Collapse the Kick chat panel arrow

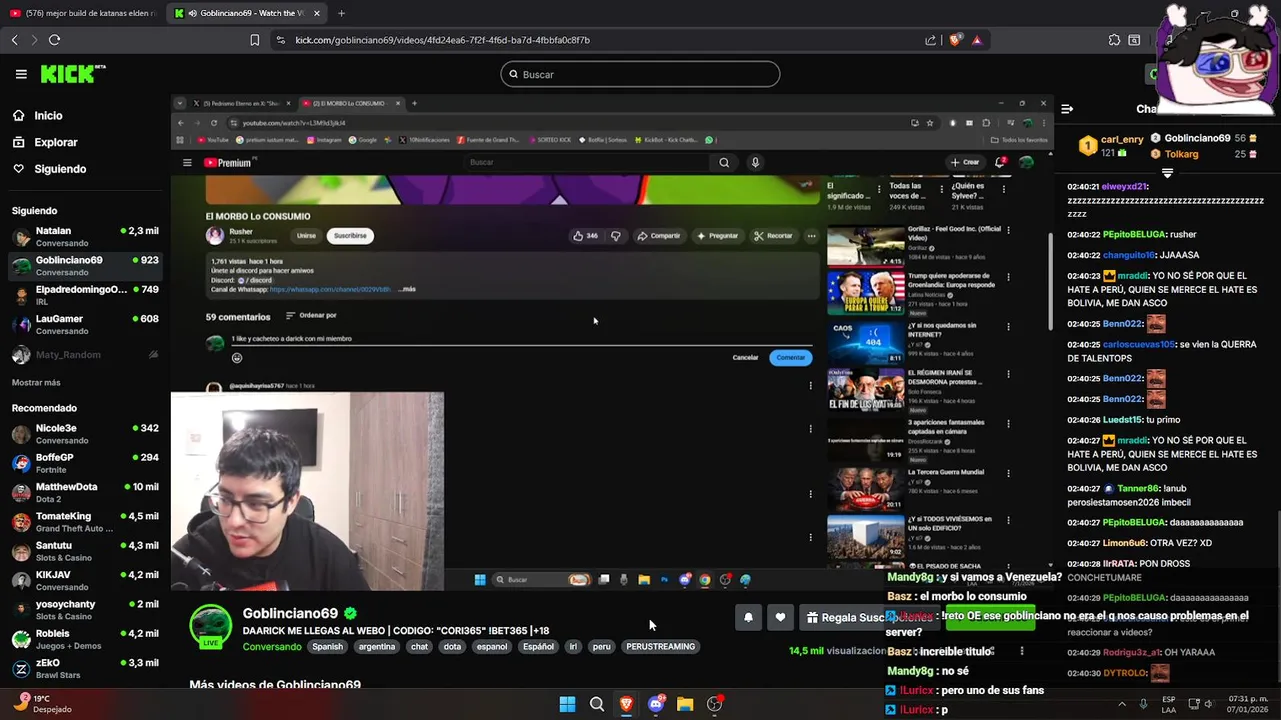point(1067,109)
